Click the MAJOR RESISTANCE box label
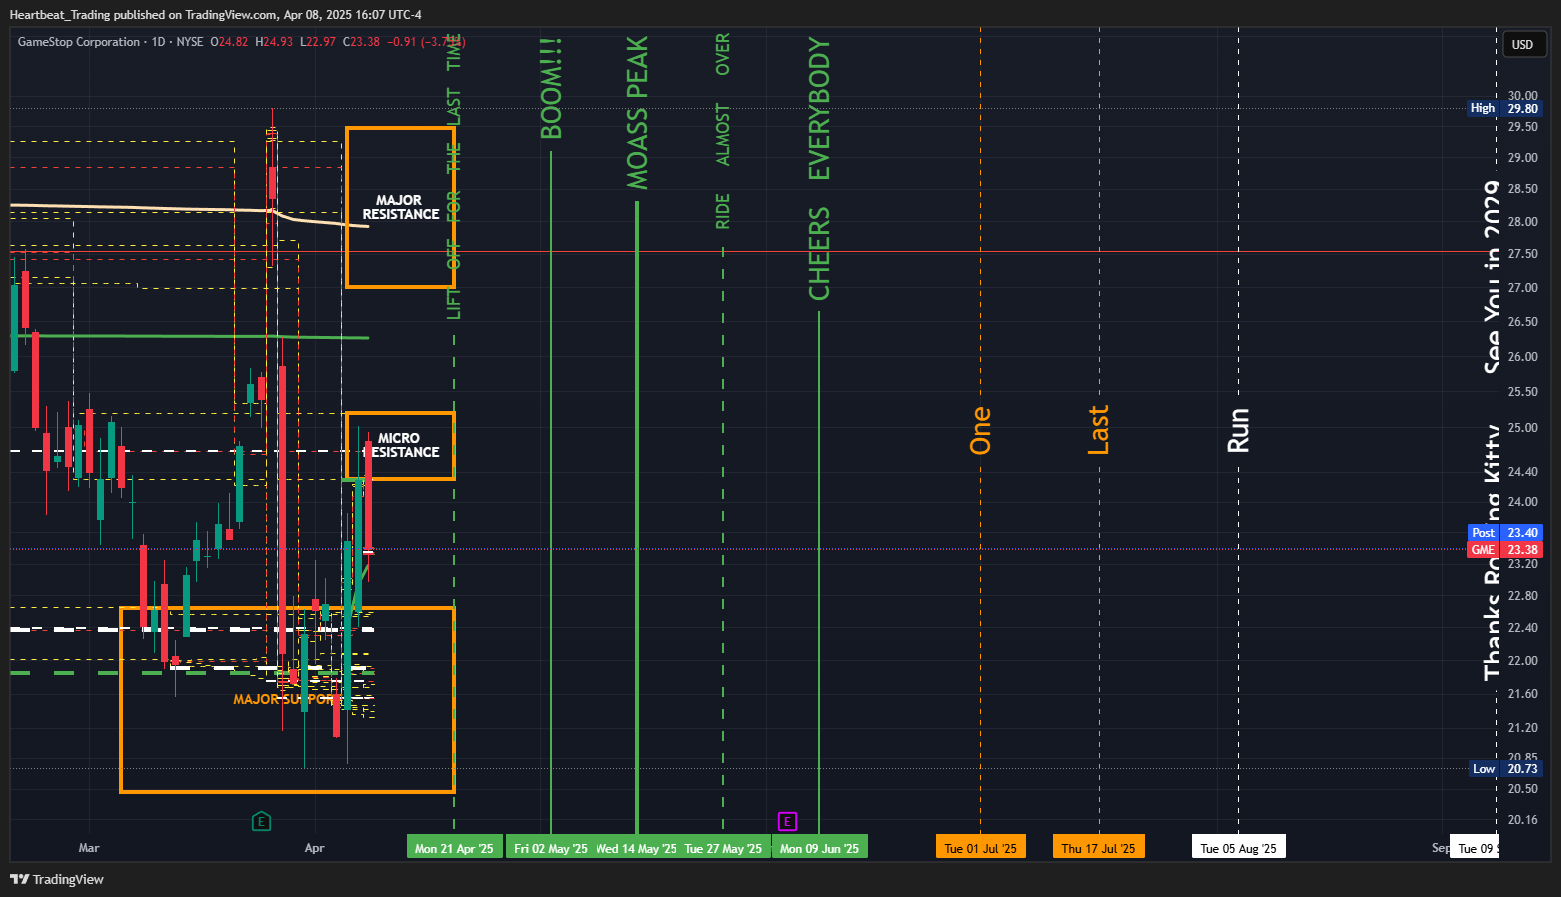The image size is (1561, 897). (400, 207)
